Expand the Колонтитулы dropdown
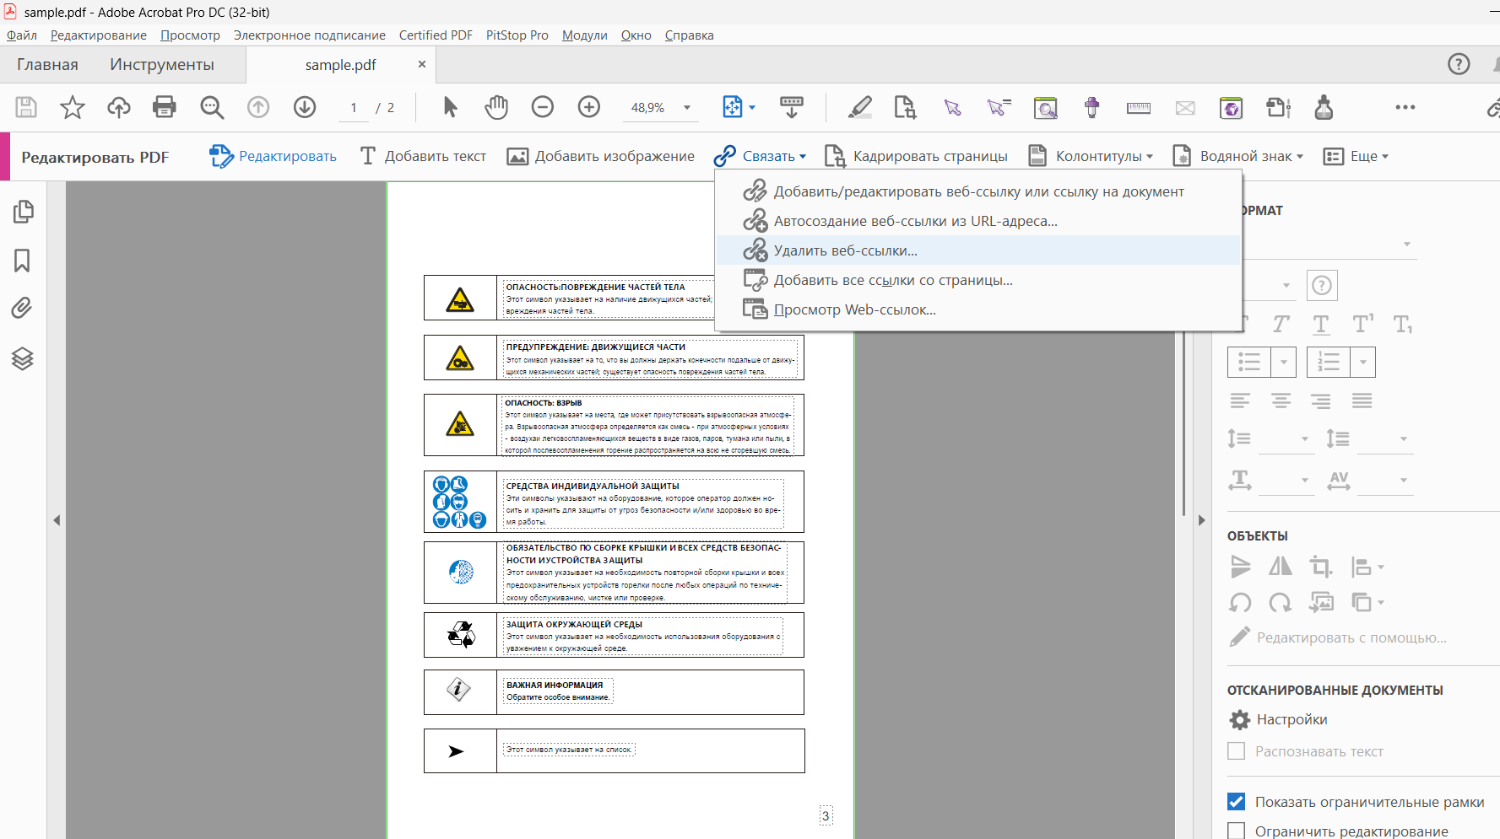Screen dimensions: 1500x839 coord(1104,156)
